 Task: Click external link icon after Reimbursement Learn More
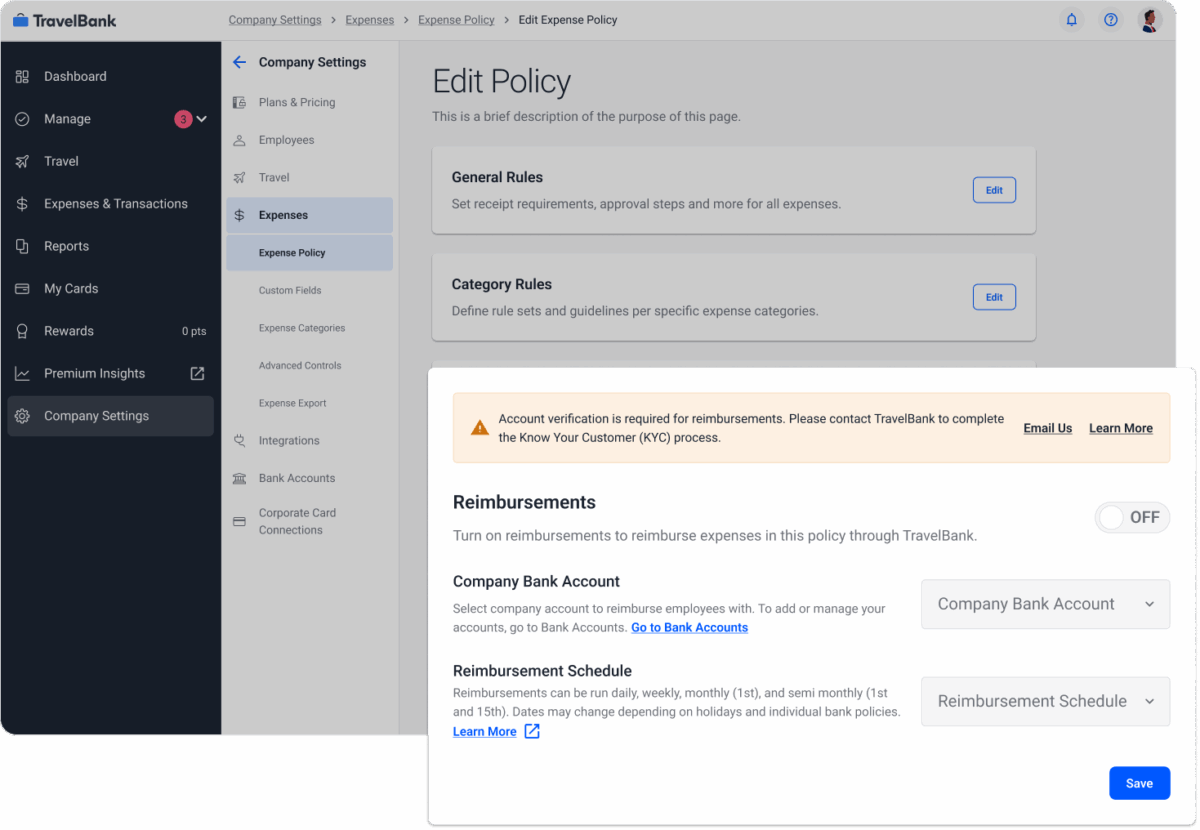532,732
